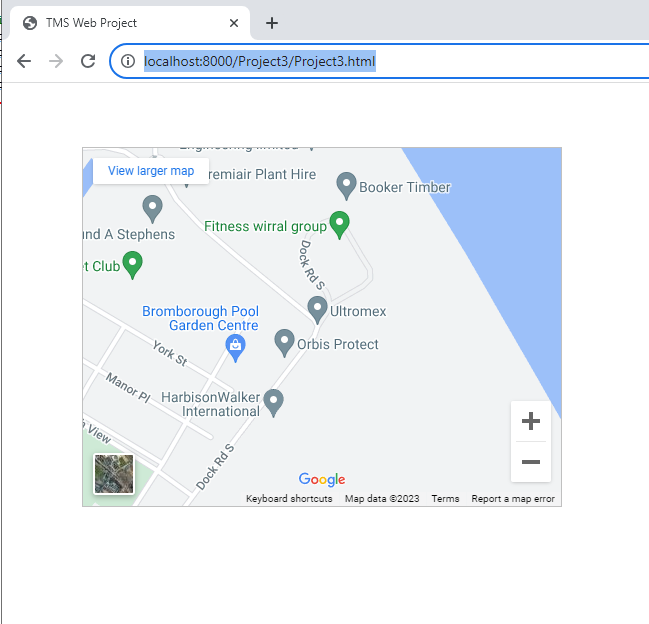This screenshot has width=649, height=624.
Task: Switch to satellite imagery thumbnail
Action: click(114, 474)
